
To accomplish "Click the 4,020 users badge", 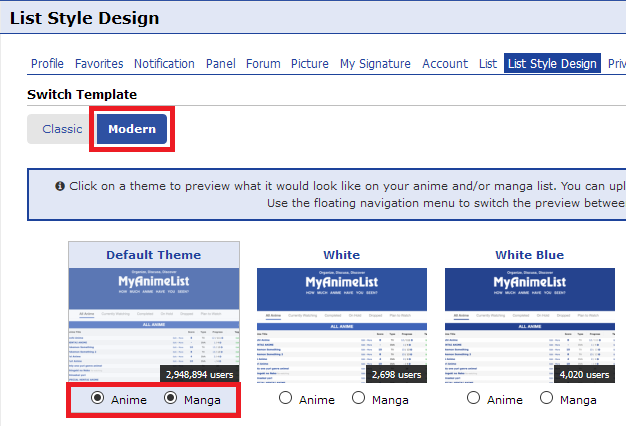I will pyautogui.click(x=584, y=374).
